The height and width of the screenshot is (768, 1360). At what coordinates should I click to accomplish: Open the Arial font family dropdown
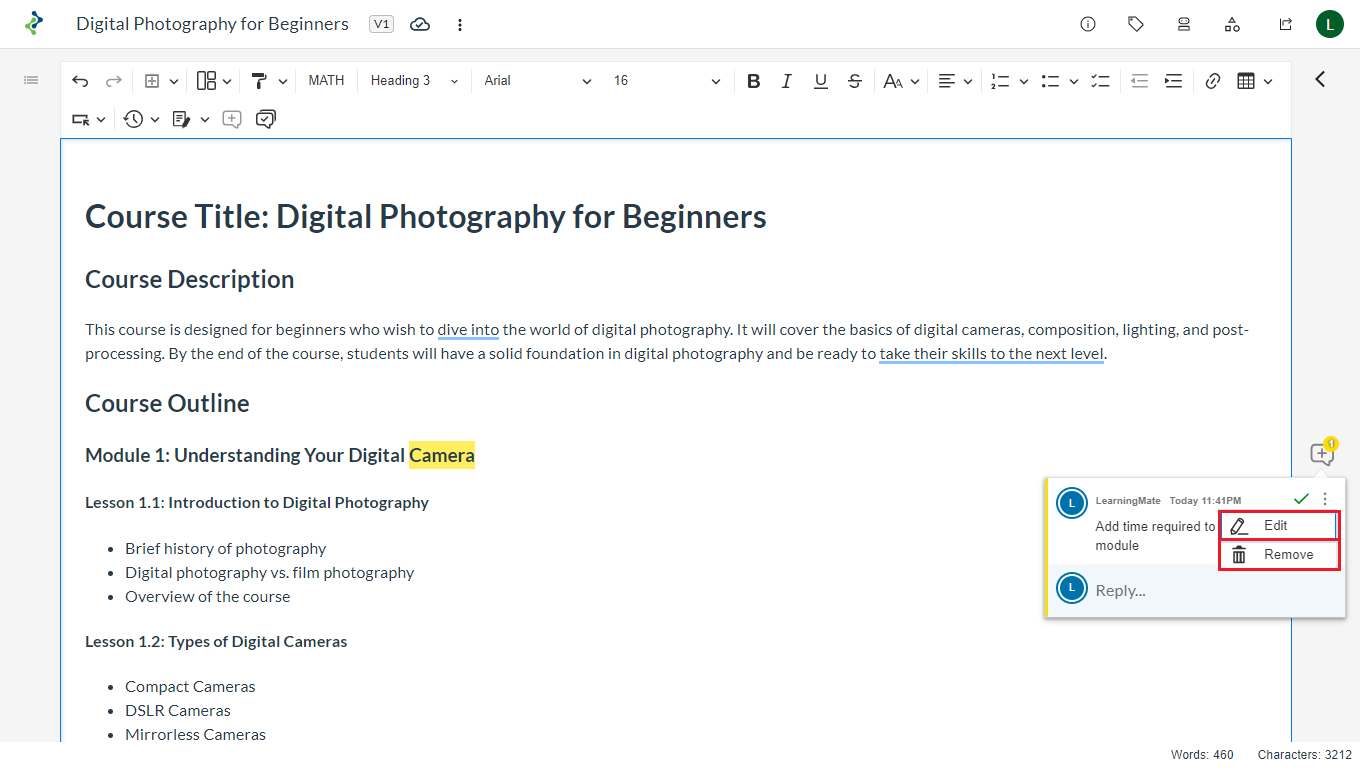(x=537, y=81)
